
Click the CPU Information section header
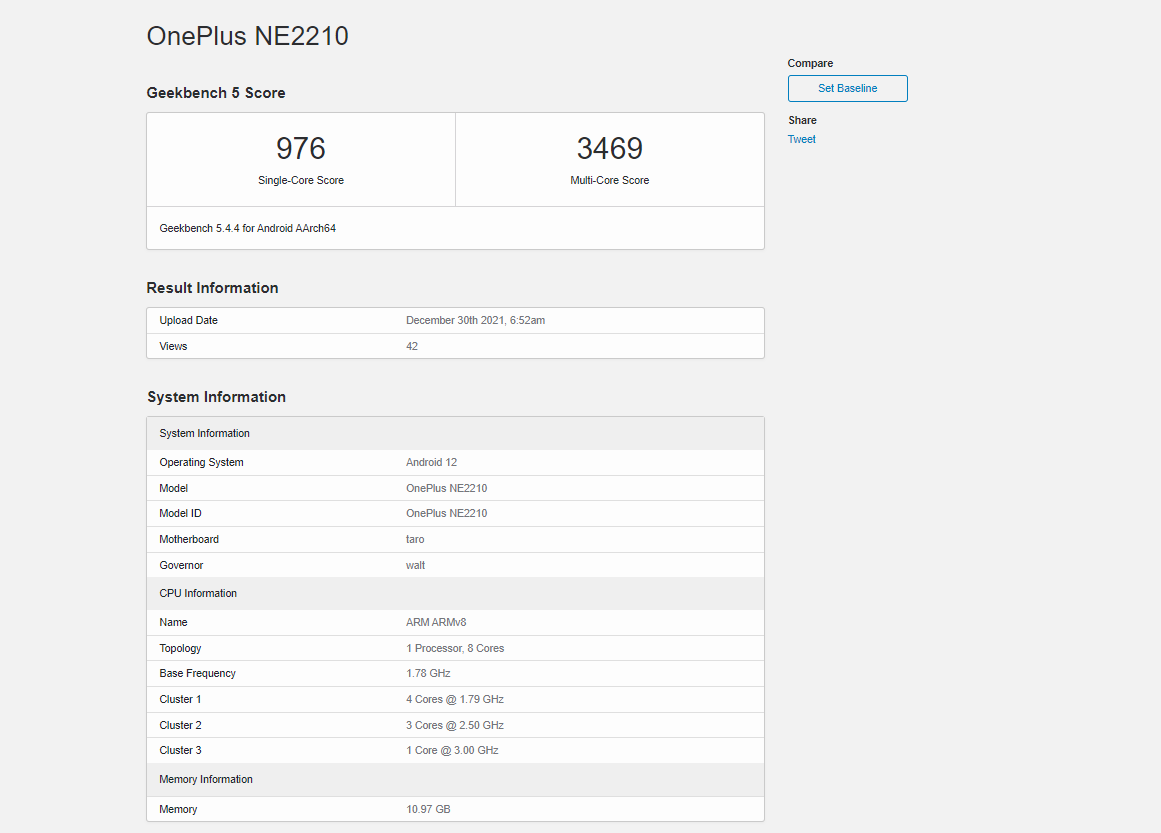(x=198, y=593)
